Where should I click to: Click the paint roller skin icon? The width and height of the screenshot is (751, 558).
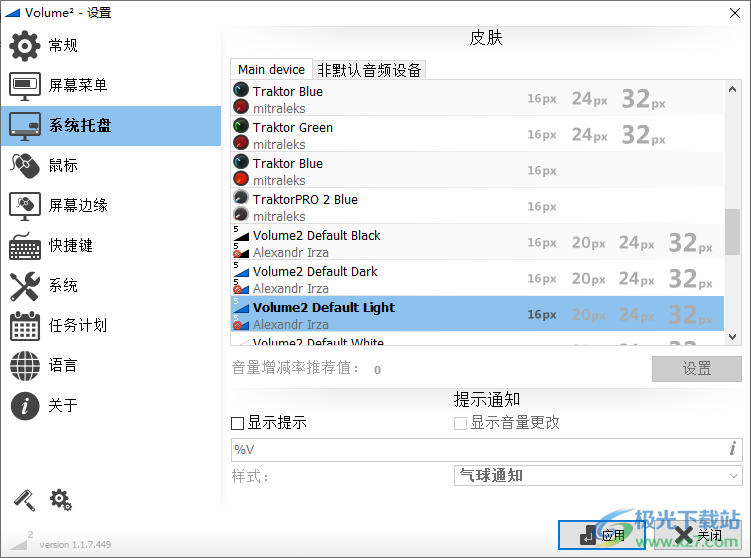(24, 499)
